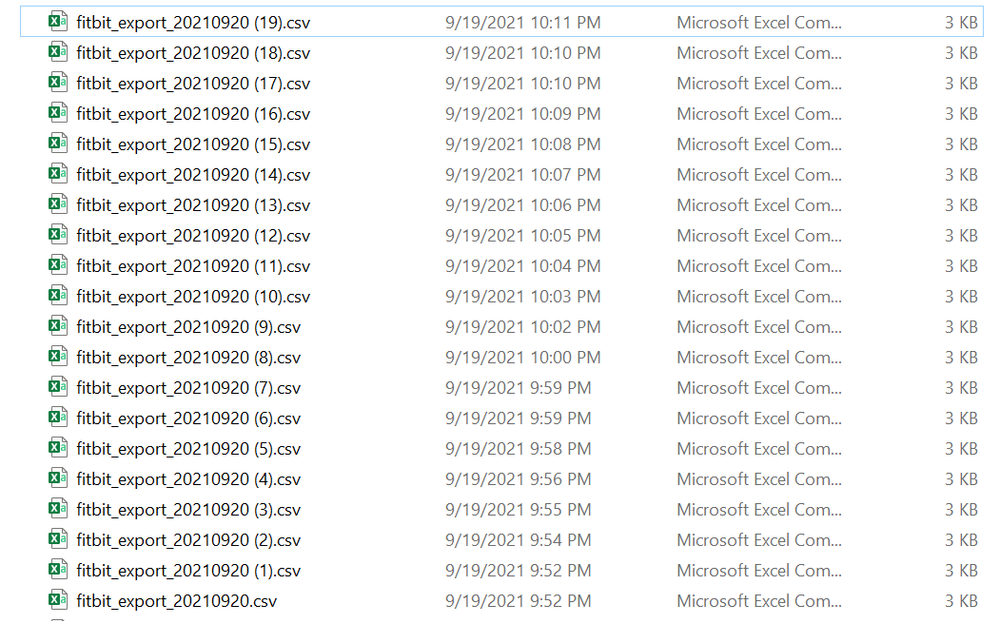Select file name fitbit_export_20210920 (19).csv
999x621 pixels.
[x=193, y=23]
